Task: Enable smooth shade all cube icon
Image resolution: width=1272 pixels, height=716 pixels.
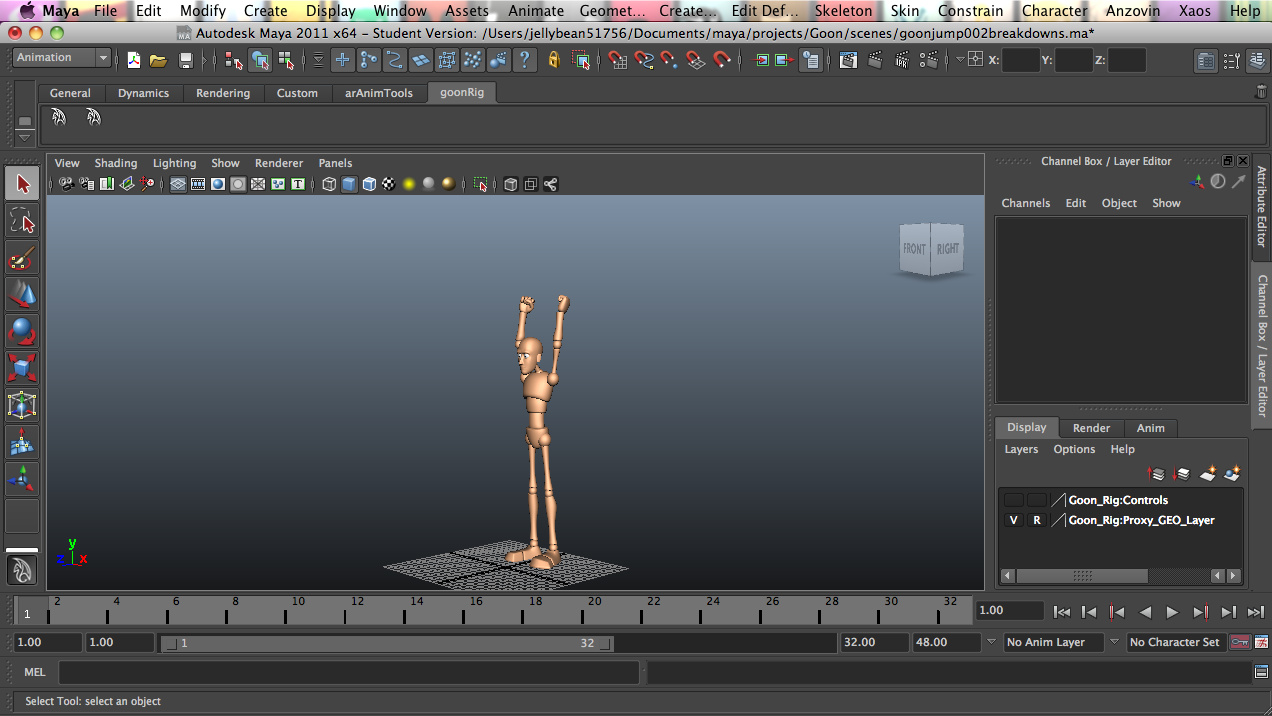Action: pos(349,184)
